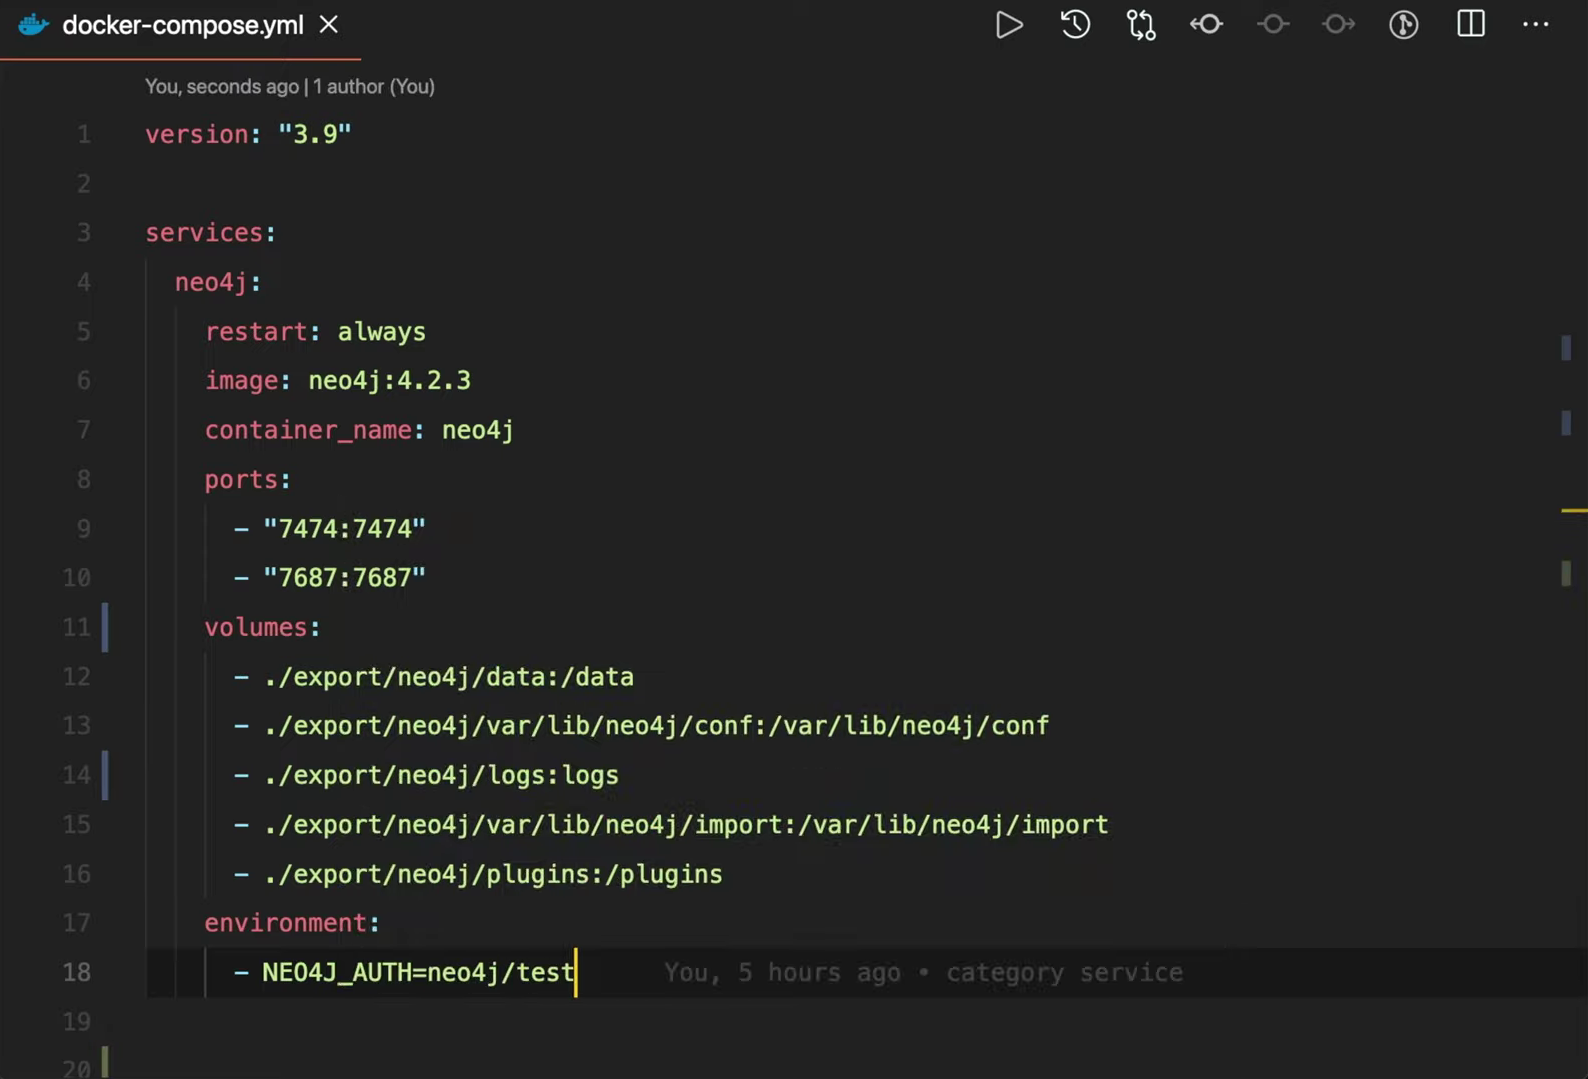This screenshot has width=1588, height=1079.
Task: Click volume './export/neo4j/logs:logs'
Action: click(x=441, y=775)
